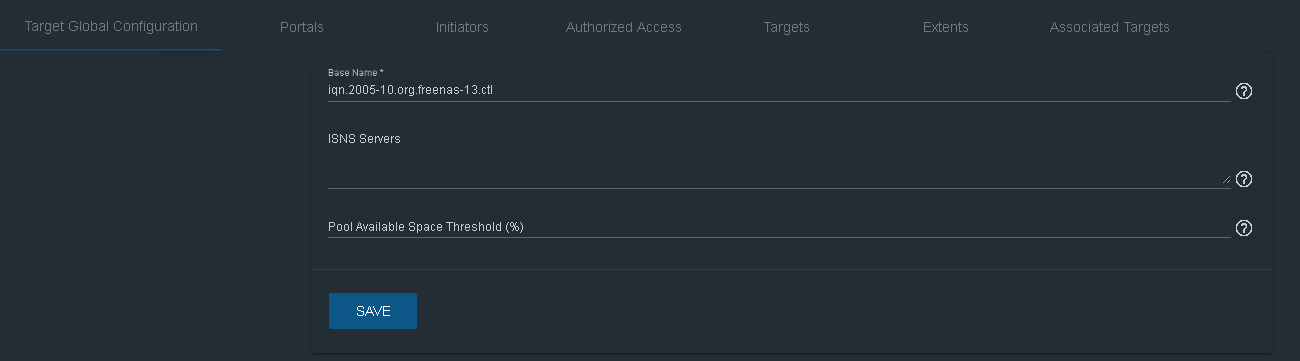Select the Targets tab

[786, 27]
